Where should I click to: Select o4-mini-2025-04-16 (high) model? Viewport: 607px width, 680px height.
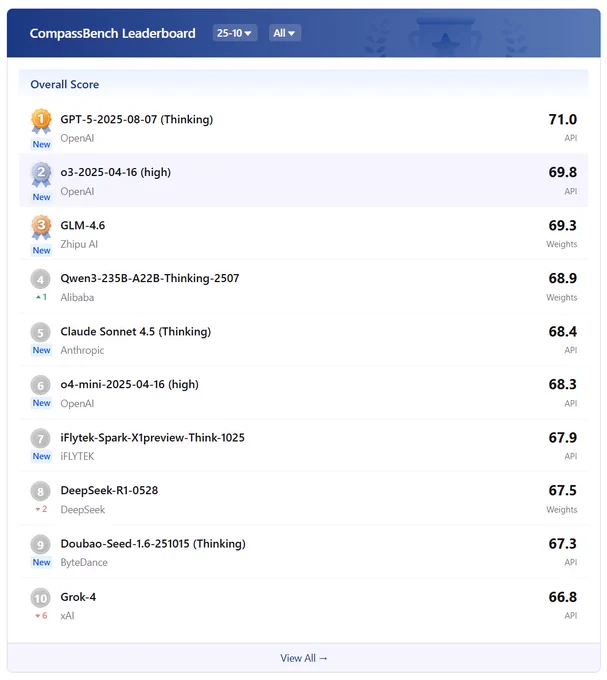pyautogui.click(x=129, y=385)
